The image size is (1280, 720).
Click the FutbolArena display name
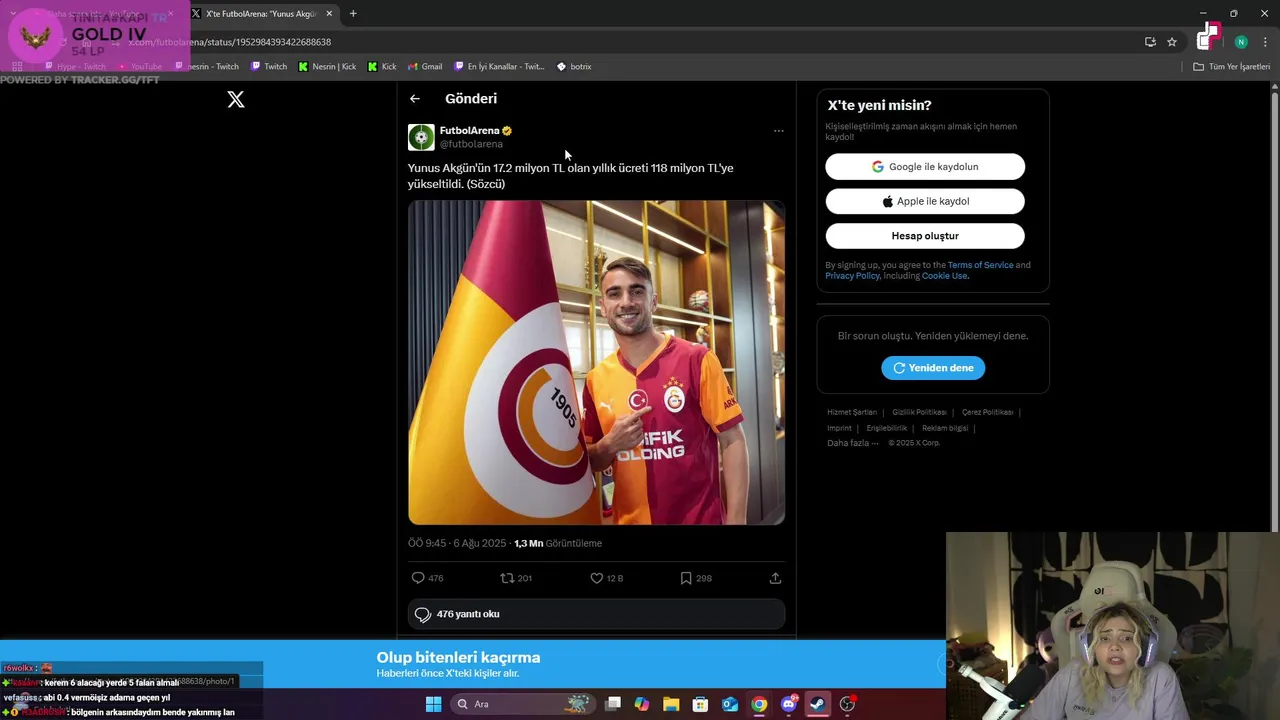coord(469,131)
